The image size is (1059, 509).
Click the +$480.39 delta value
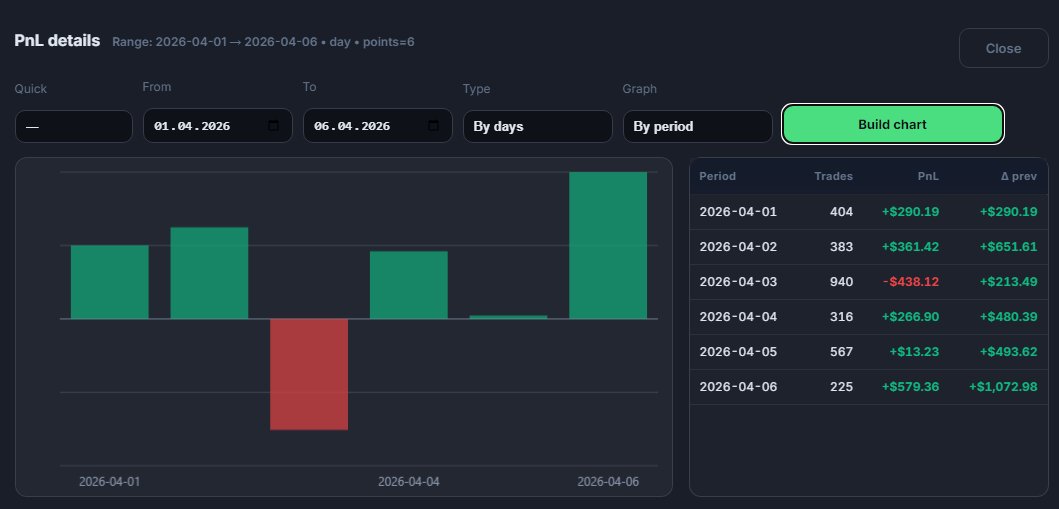click(1009, 317)
